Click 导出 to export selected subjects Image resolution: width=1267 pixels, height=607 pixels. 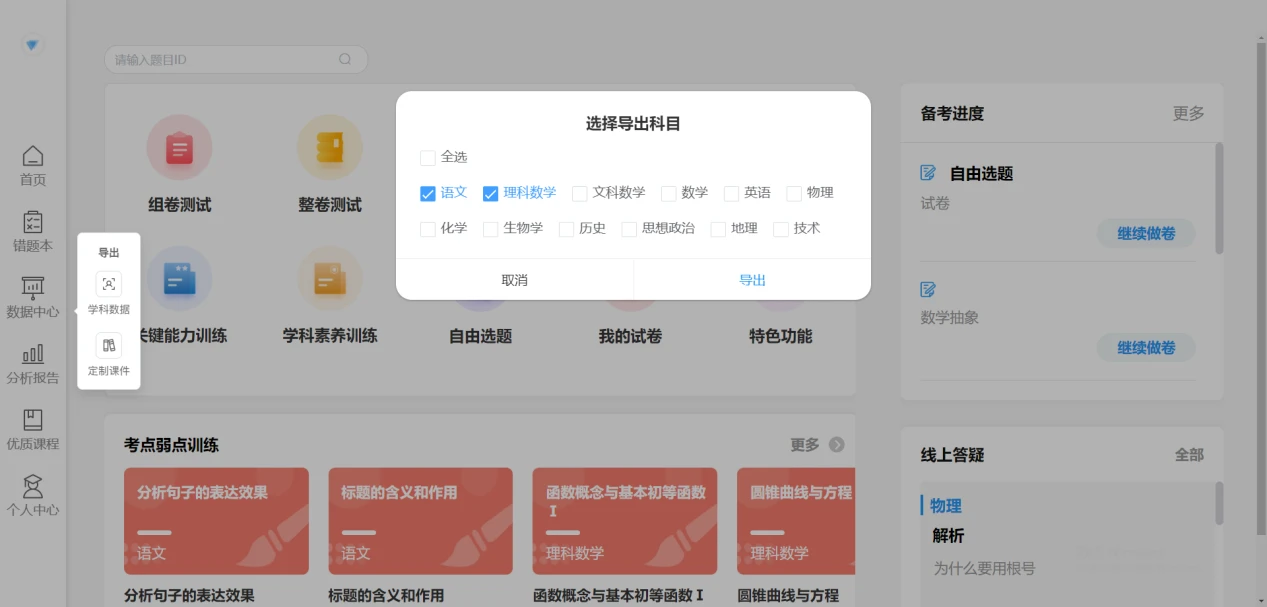(752, 280)
